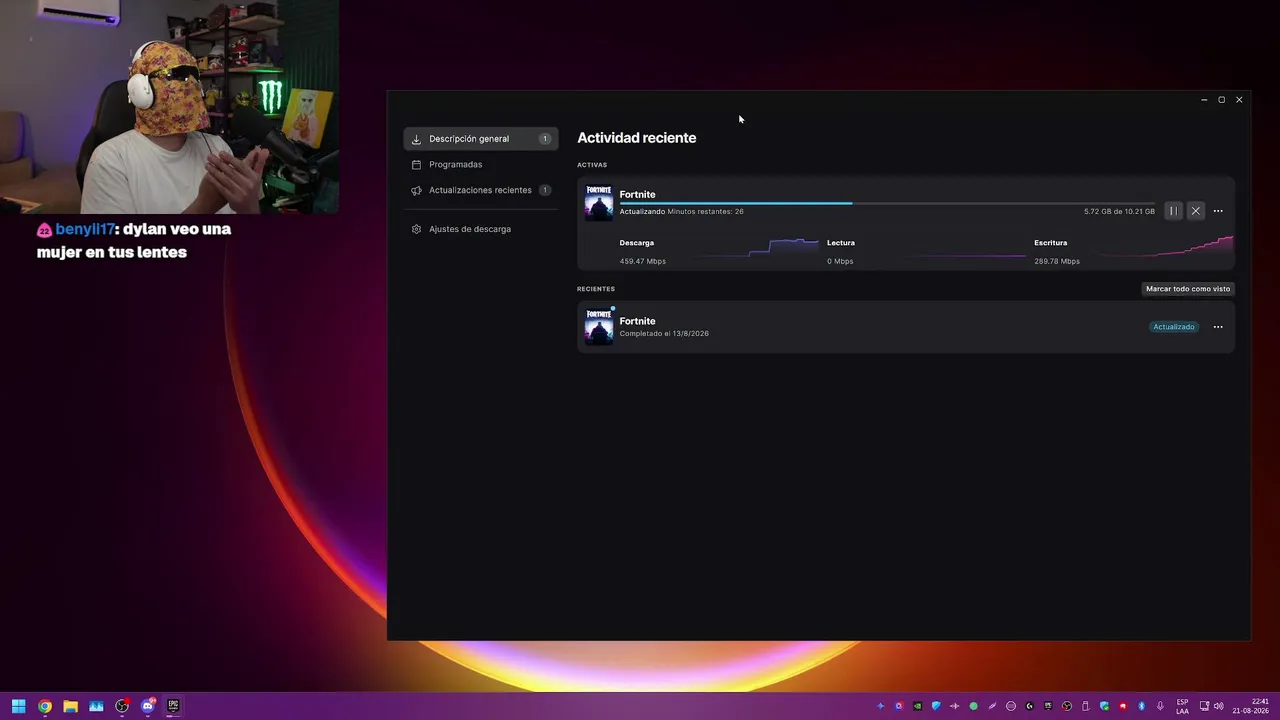Click the gear icon beside Ajustes de descarga
The height and width of the screenshot is (720, 1280).
pyautogui.click(x=416, y=229)
